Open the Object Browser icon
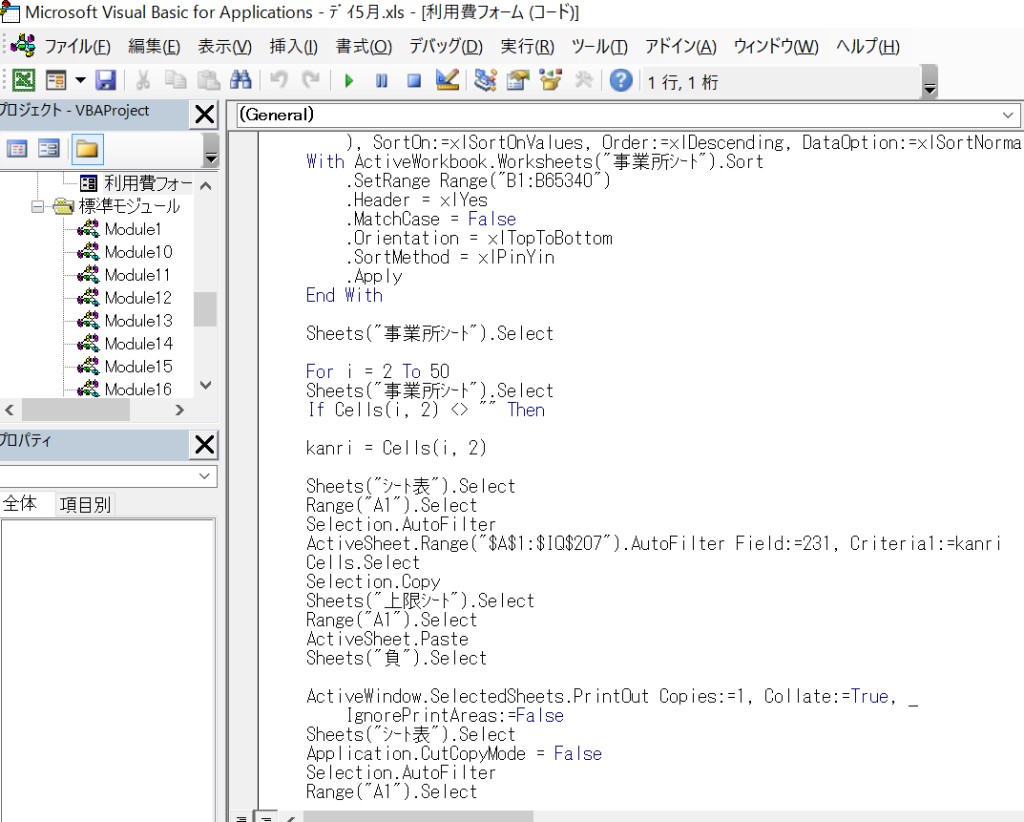Viewport: 1024px width, 822px height. coord(550,81)
